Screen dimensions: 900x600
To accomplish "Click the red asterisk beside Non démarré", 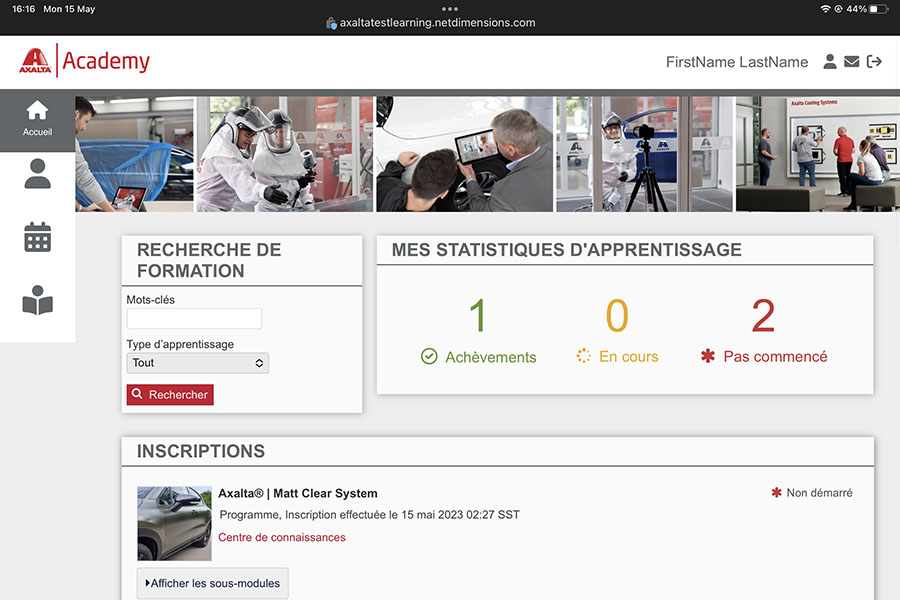I will (777, 492).
